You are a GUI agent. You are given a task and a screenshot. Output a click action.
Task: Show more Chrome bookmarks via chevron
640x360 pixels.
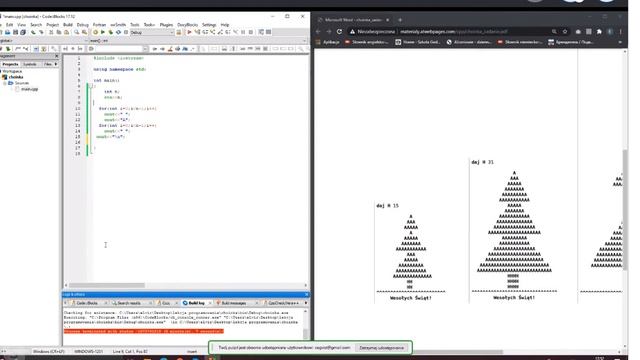tap(620, 42)
